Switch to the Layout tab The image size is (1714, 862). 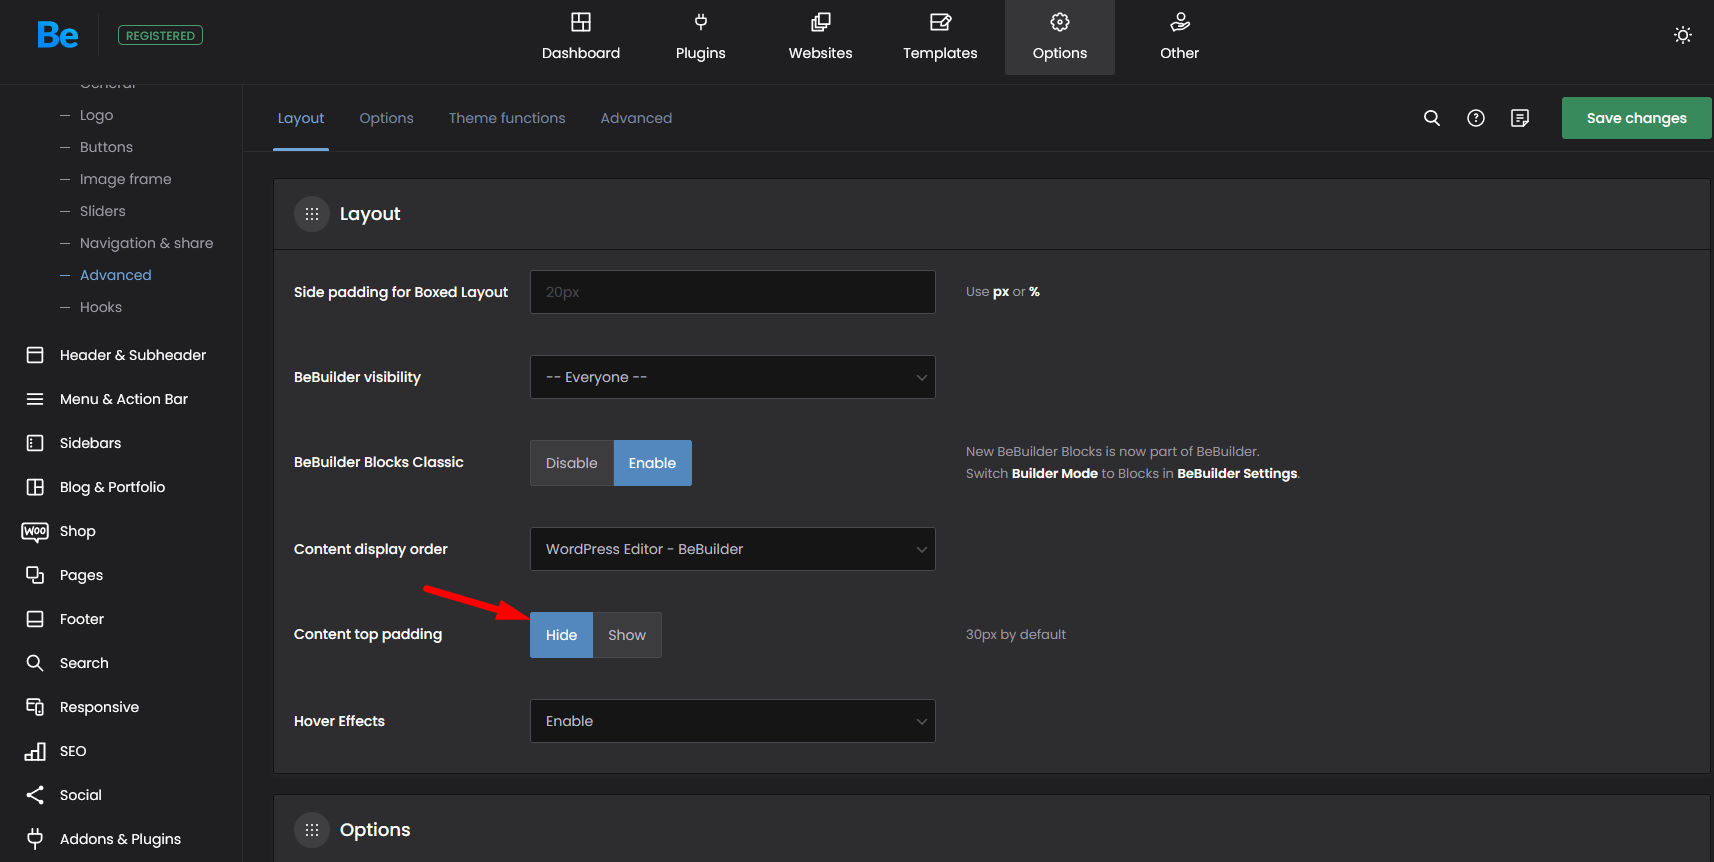coord(301,118)
